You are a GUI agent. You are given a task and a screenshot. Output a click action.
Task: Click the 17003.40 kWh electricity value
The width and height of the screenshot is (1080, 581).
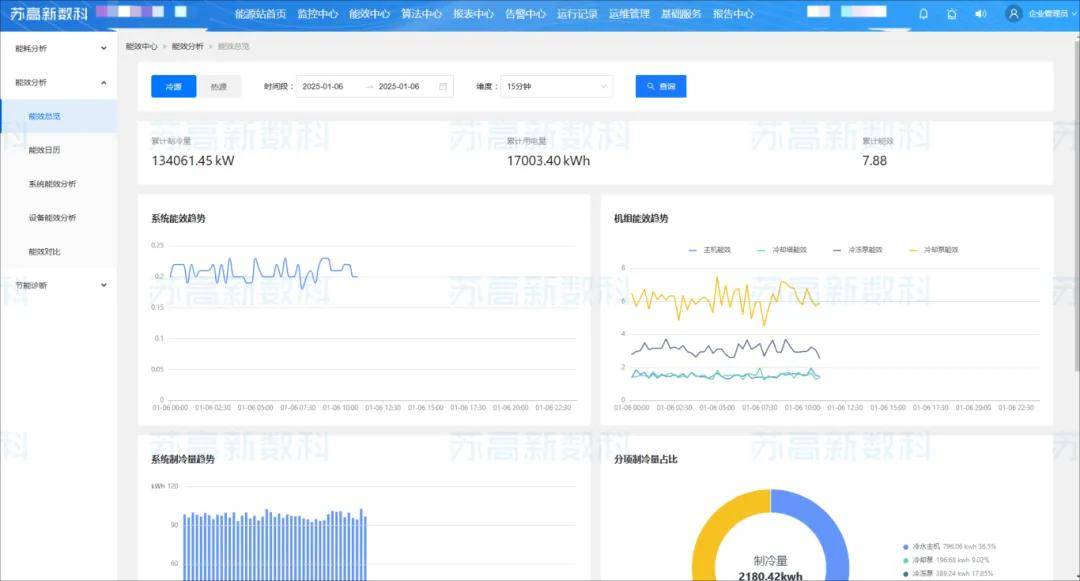click(x=548, y=161)
